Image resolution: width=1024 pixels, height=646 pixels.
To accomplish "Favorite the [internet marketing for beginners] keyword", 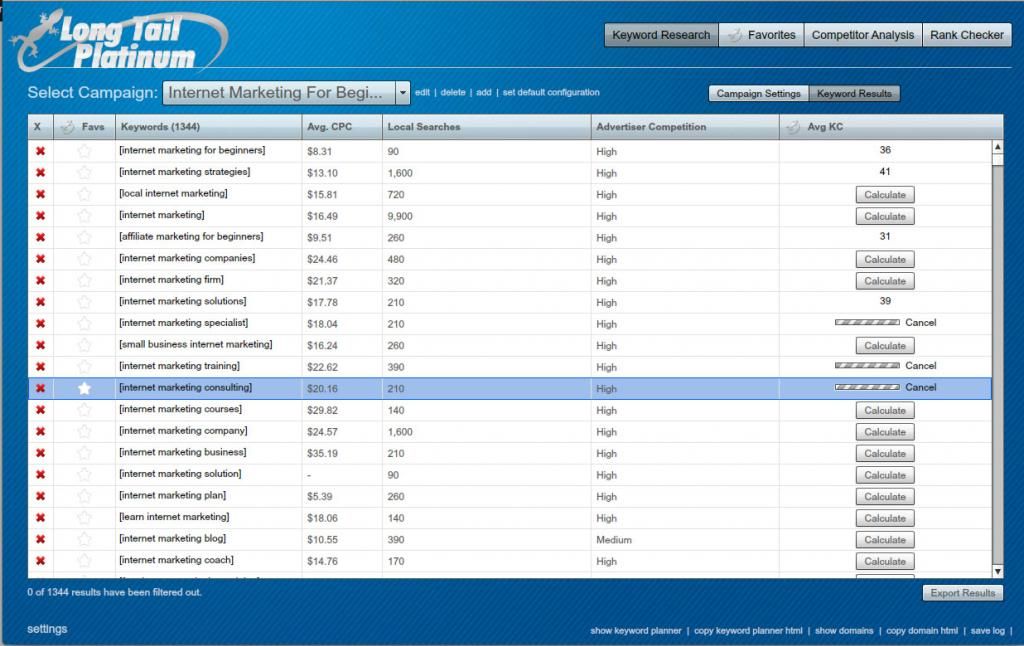I will coord(84,151).
